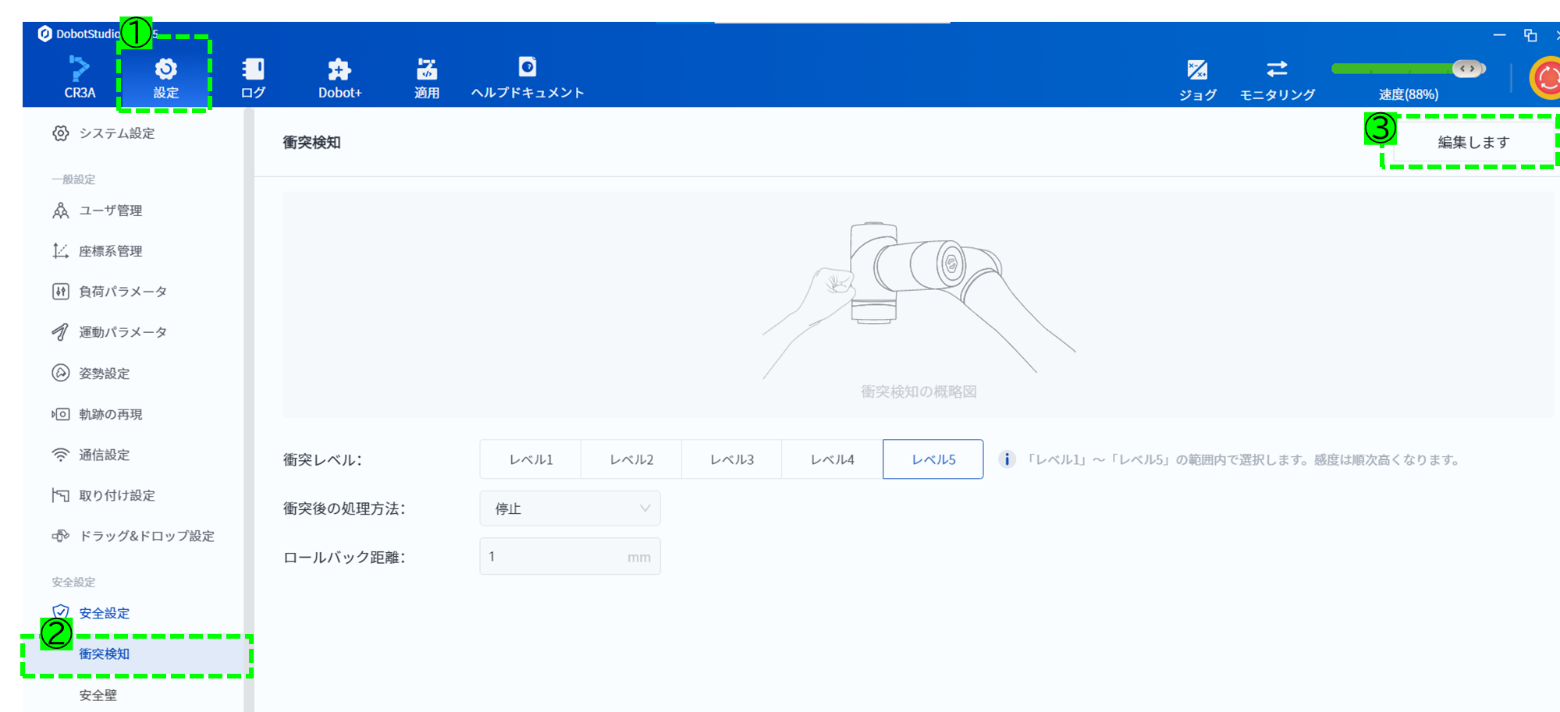
Task: Open システム設定 in the sidebar
Action: (x=116, y=133)
